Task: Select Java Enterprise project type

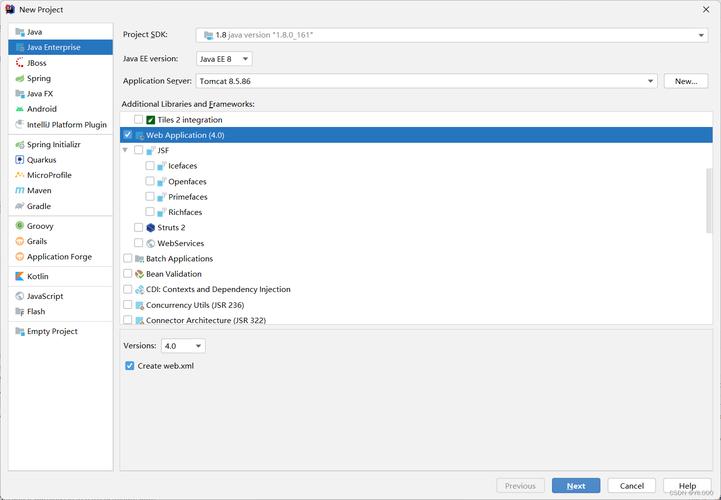Action: [60, 47]
